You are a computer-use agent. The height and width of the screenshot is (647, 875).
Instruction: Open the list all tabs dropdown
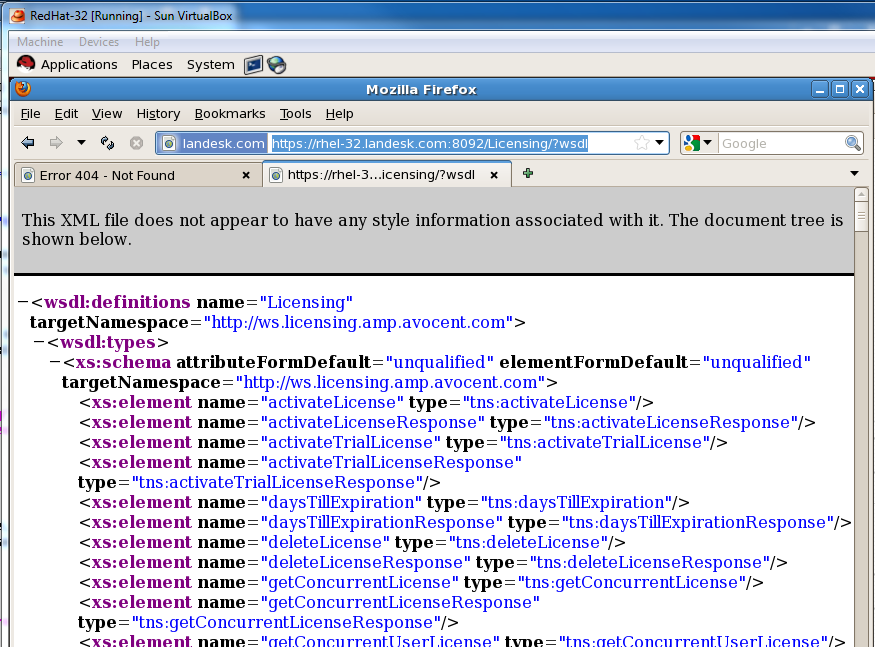[x=854, y=174]
